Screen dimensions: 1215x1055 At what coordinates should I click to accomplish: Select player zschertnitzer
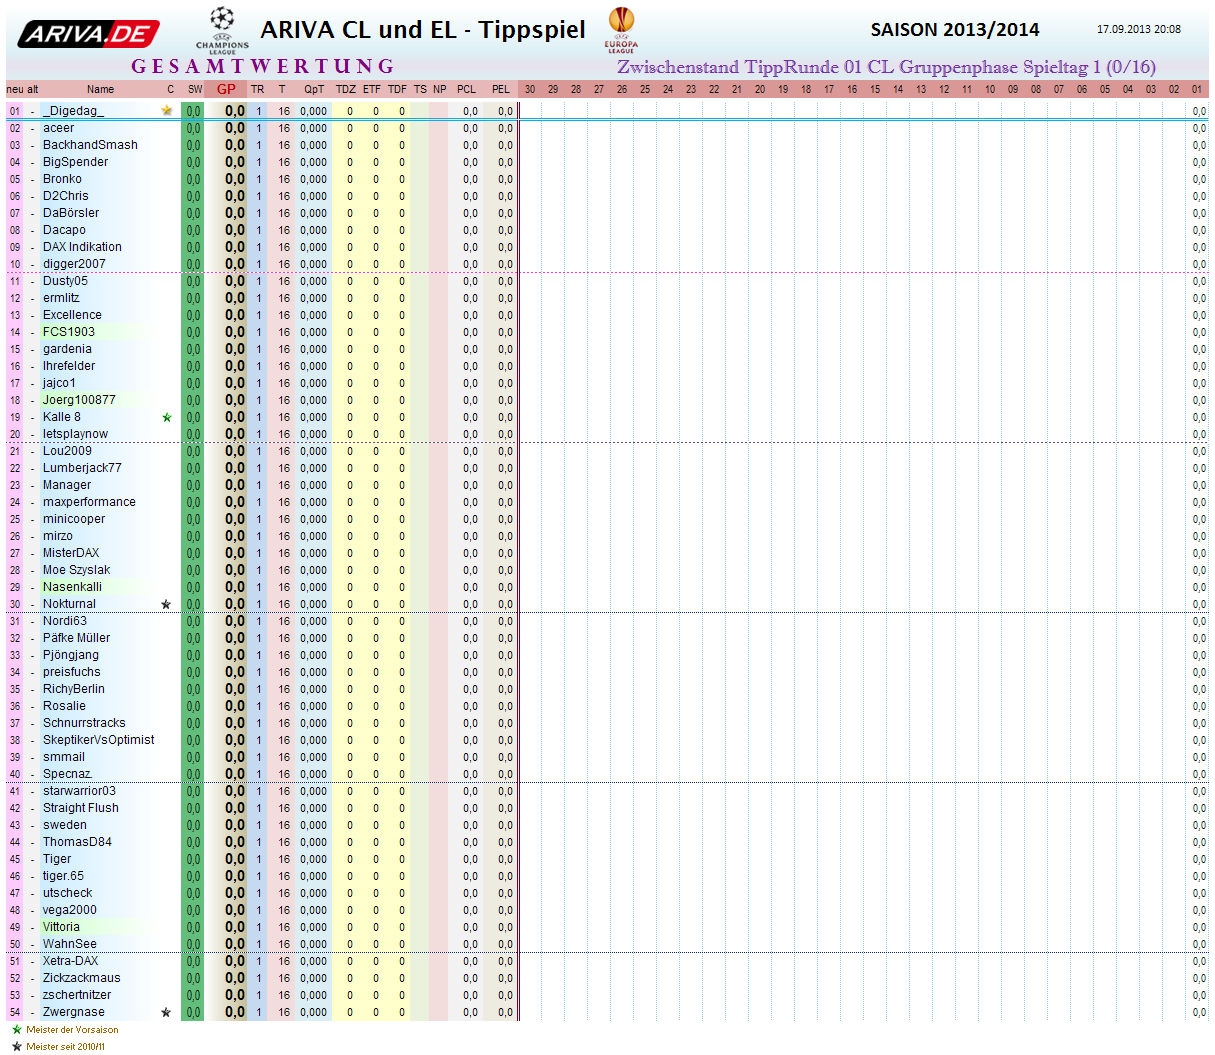click(x=77, y=995)
